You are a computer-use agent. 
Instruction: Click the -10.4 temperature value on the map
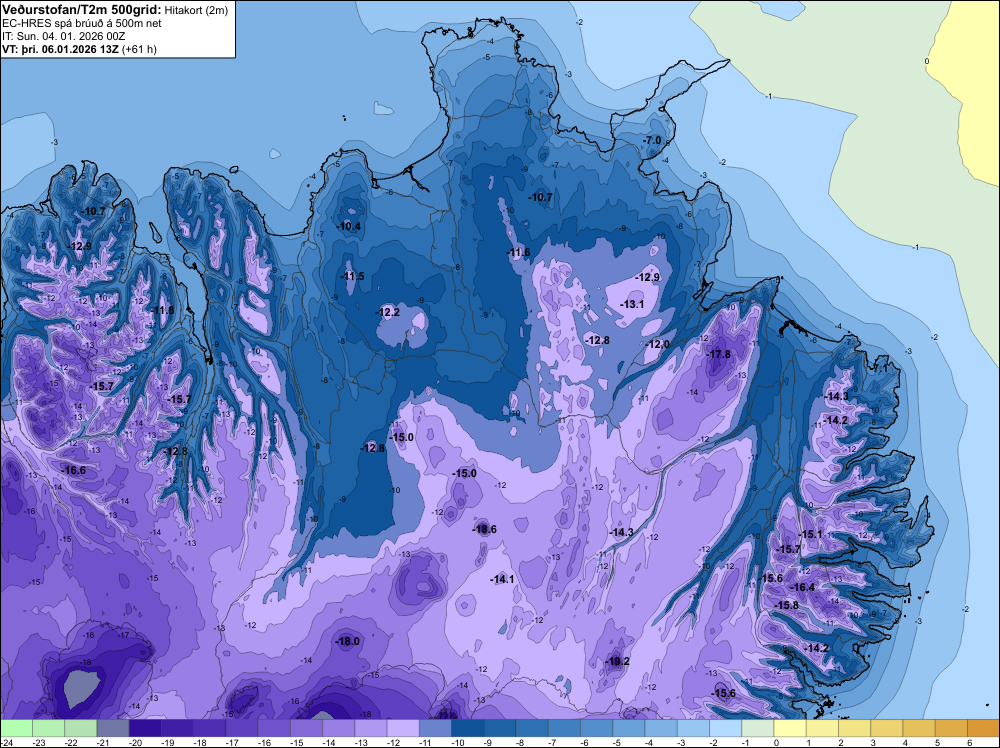(348, 226)
